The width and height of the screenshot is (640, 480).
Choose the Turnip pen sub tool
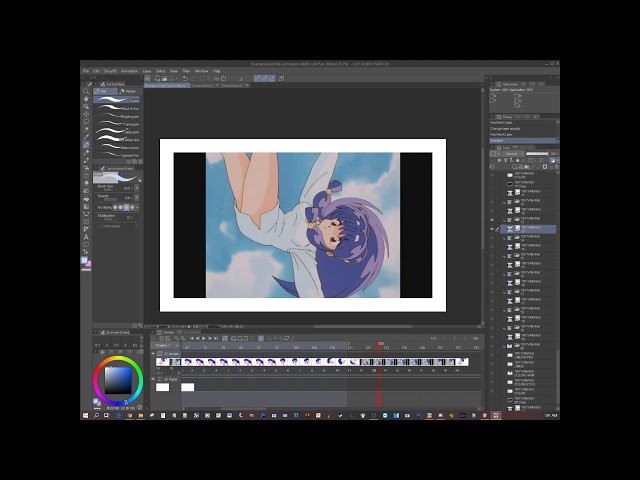point(117,124)
